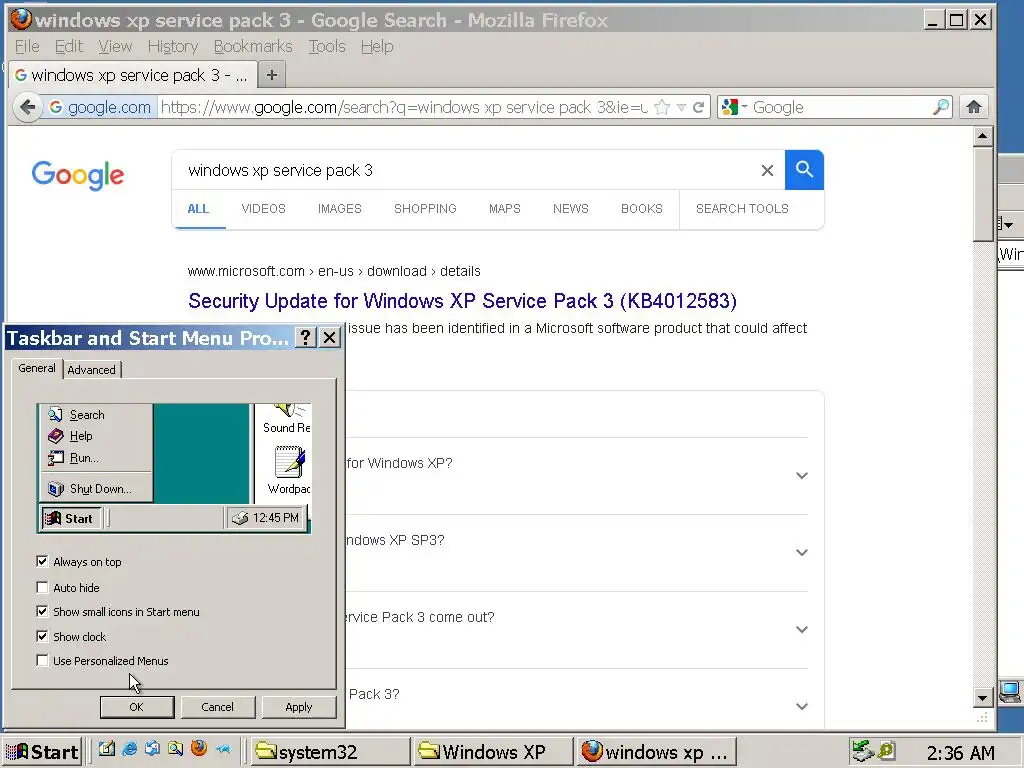The height and width of the screenshot is (768, 1024).
Task: Open the File menu
Action: (27, 46)
